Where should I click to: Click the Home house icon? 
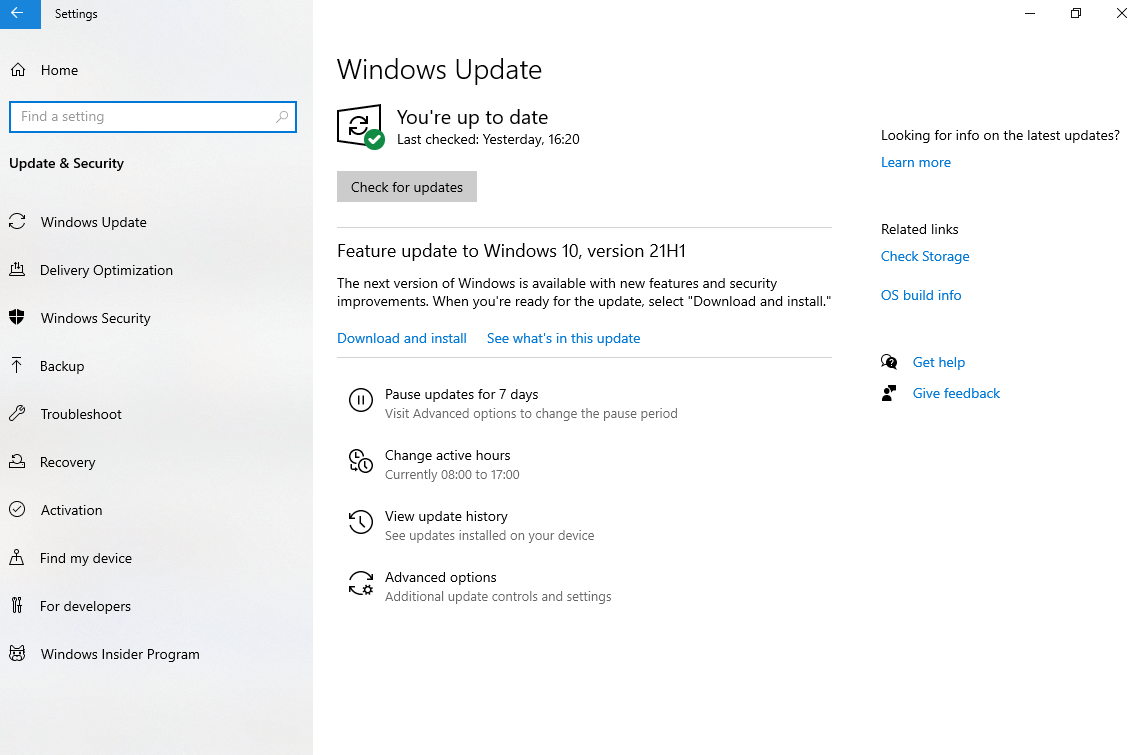[18, 70]
